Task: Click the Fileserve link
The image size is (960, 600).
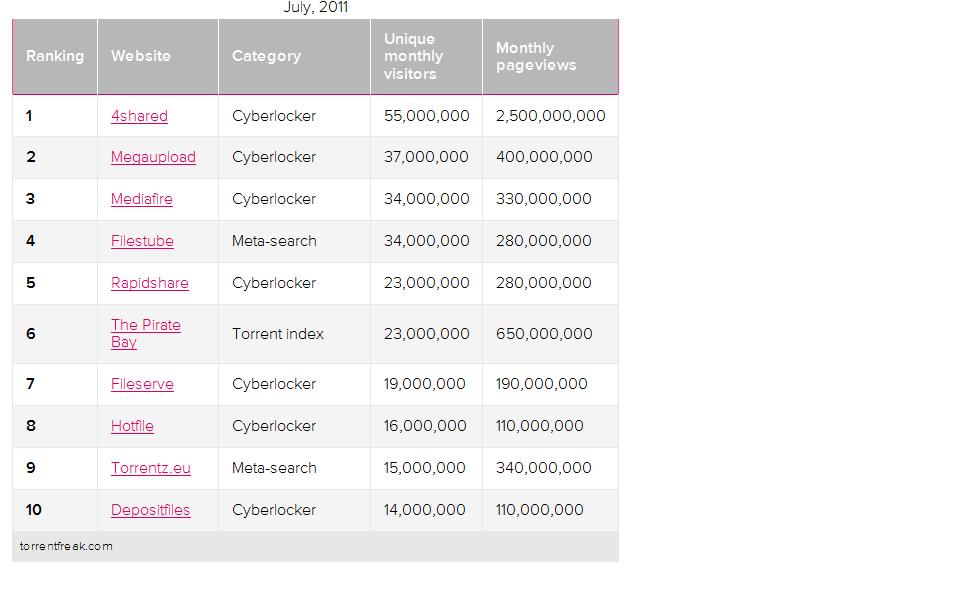Action: tap(142, 384)
